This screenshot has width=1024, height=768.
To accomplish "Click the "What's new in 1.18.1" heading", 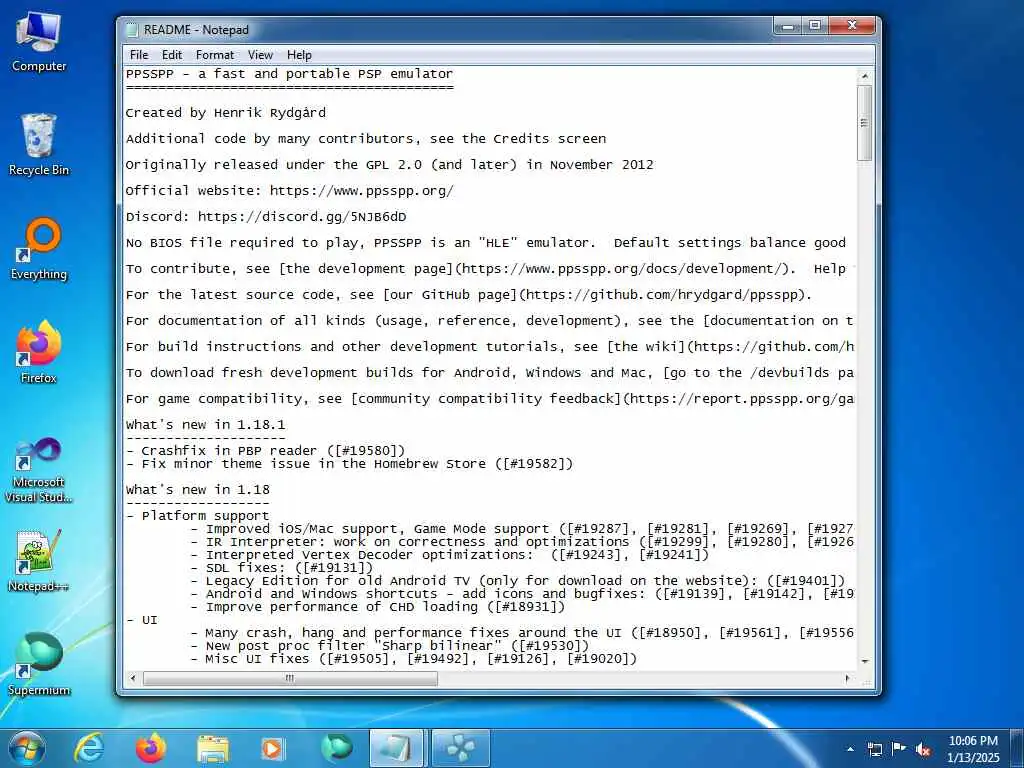I will (205, 424).
